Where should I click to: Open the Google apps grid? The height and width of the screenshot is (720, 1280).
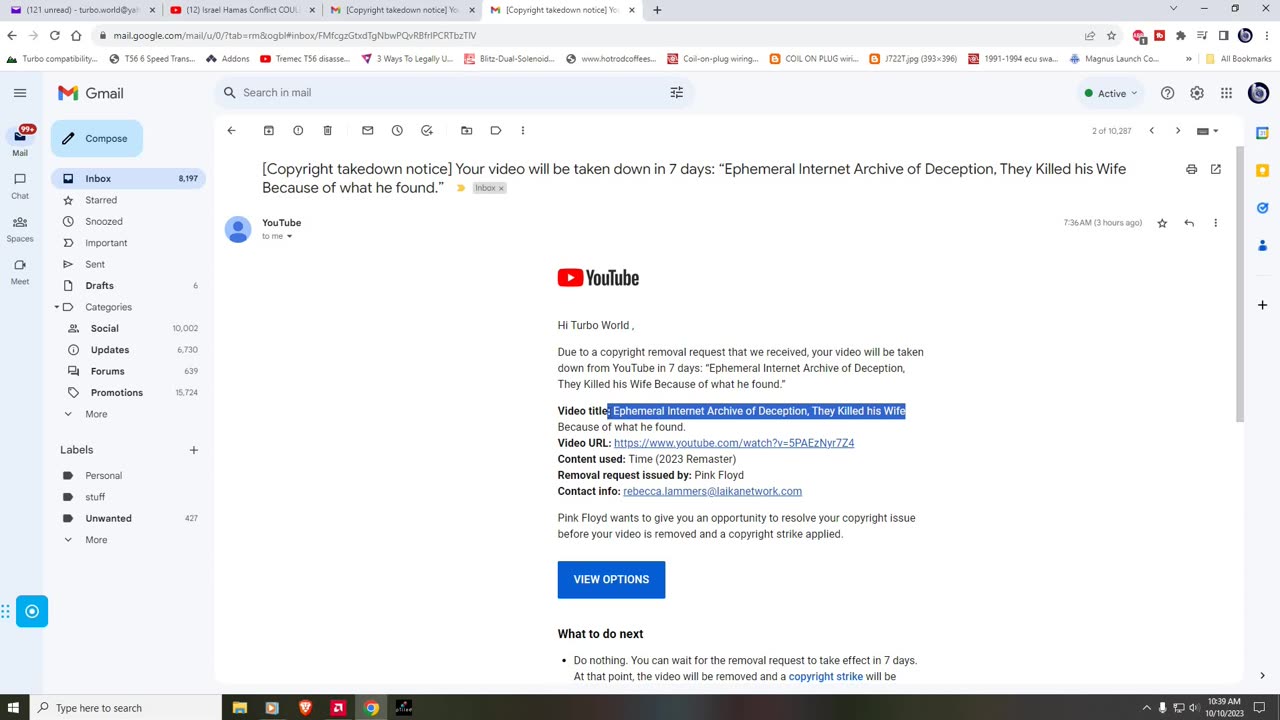(x=1227, y=93)
